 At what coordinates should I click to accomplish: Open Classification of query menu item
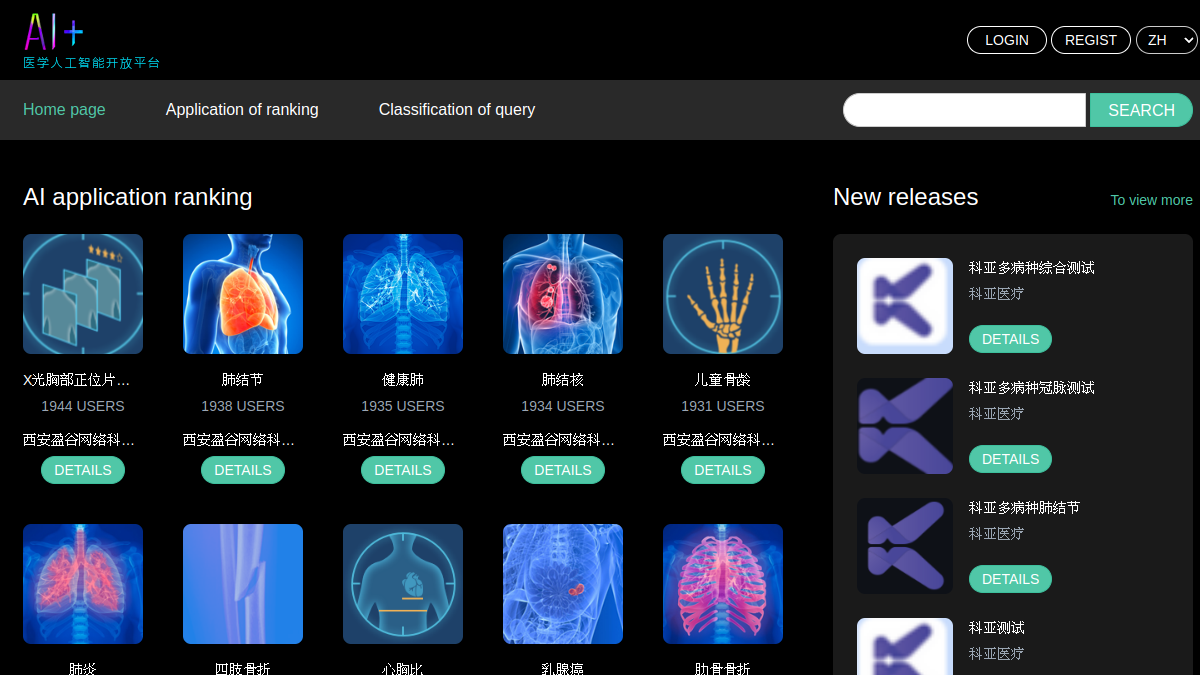(x=457, y=110)
